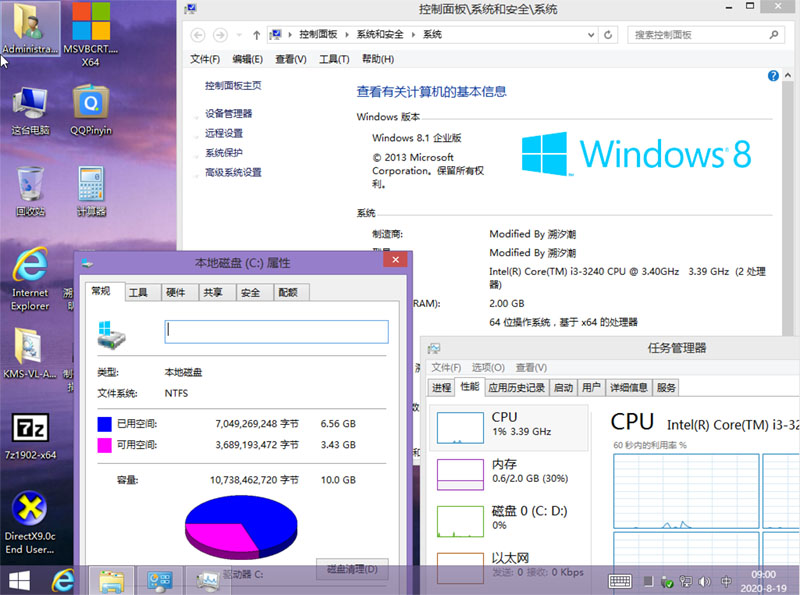This screenshot has width=800, height=595.
Task: Click the 磁盘清理(D) button
Action: [x=352, y=569]
